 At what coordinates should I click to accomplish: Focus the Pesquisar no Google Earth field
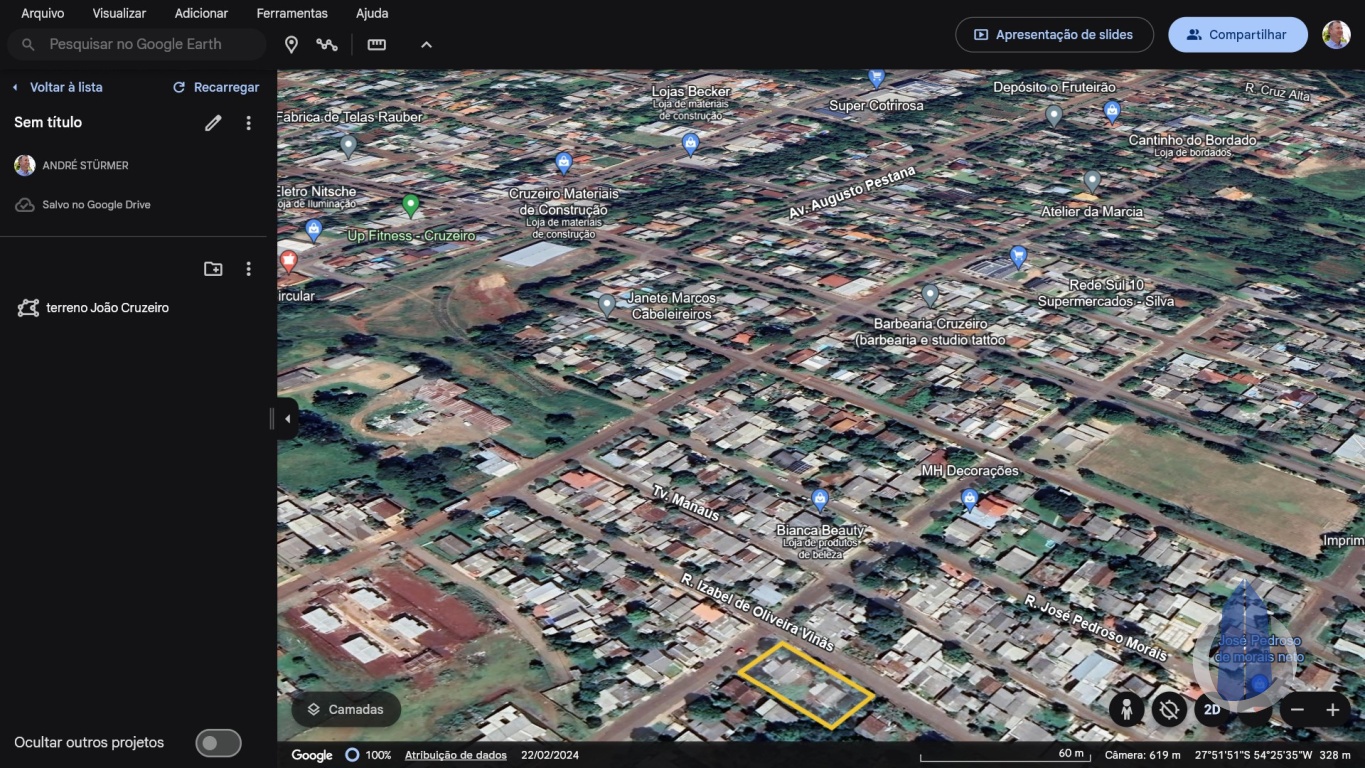click(x=137, y=44)
